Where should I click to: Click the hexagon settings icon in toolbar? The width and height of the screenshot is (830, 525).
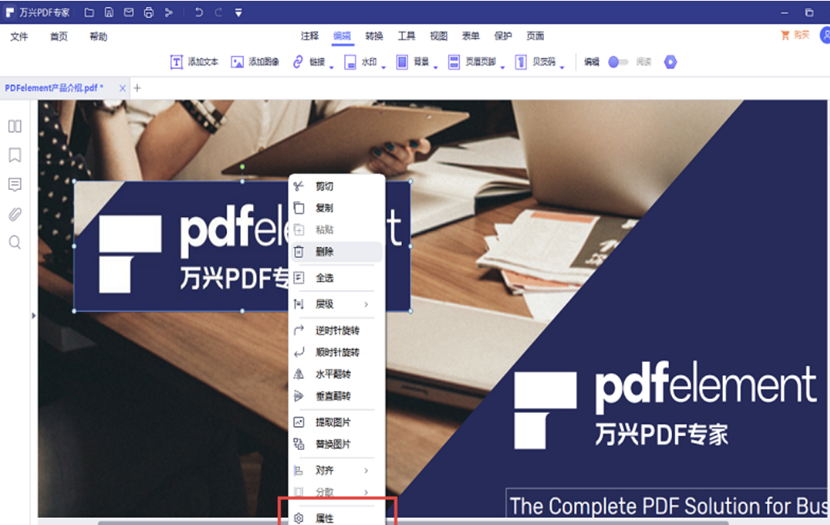671,62
